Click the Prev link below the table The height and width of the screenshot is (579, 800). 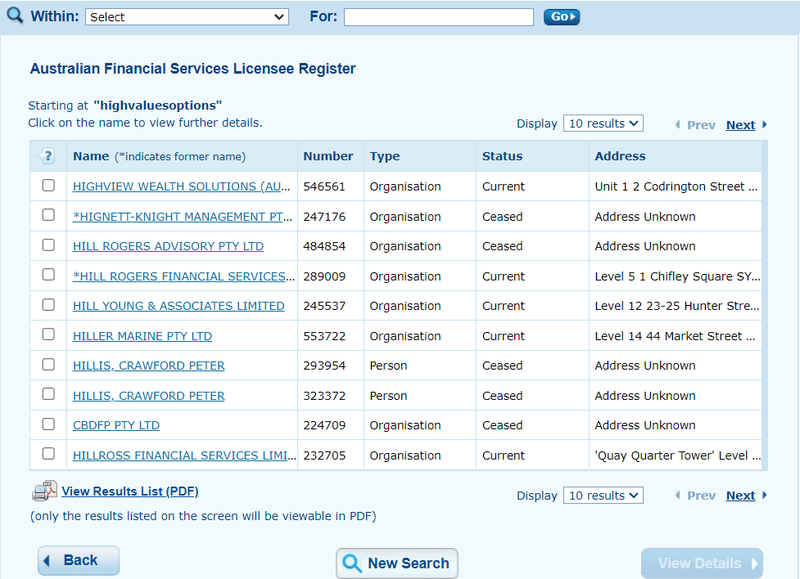pyautogui.click(x=701, y=495)
